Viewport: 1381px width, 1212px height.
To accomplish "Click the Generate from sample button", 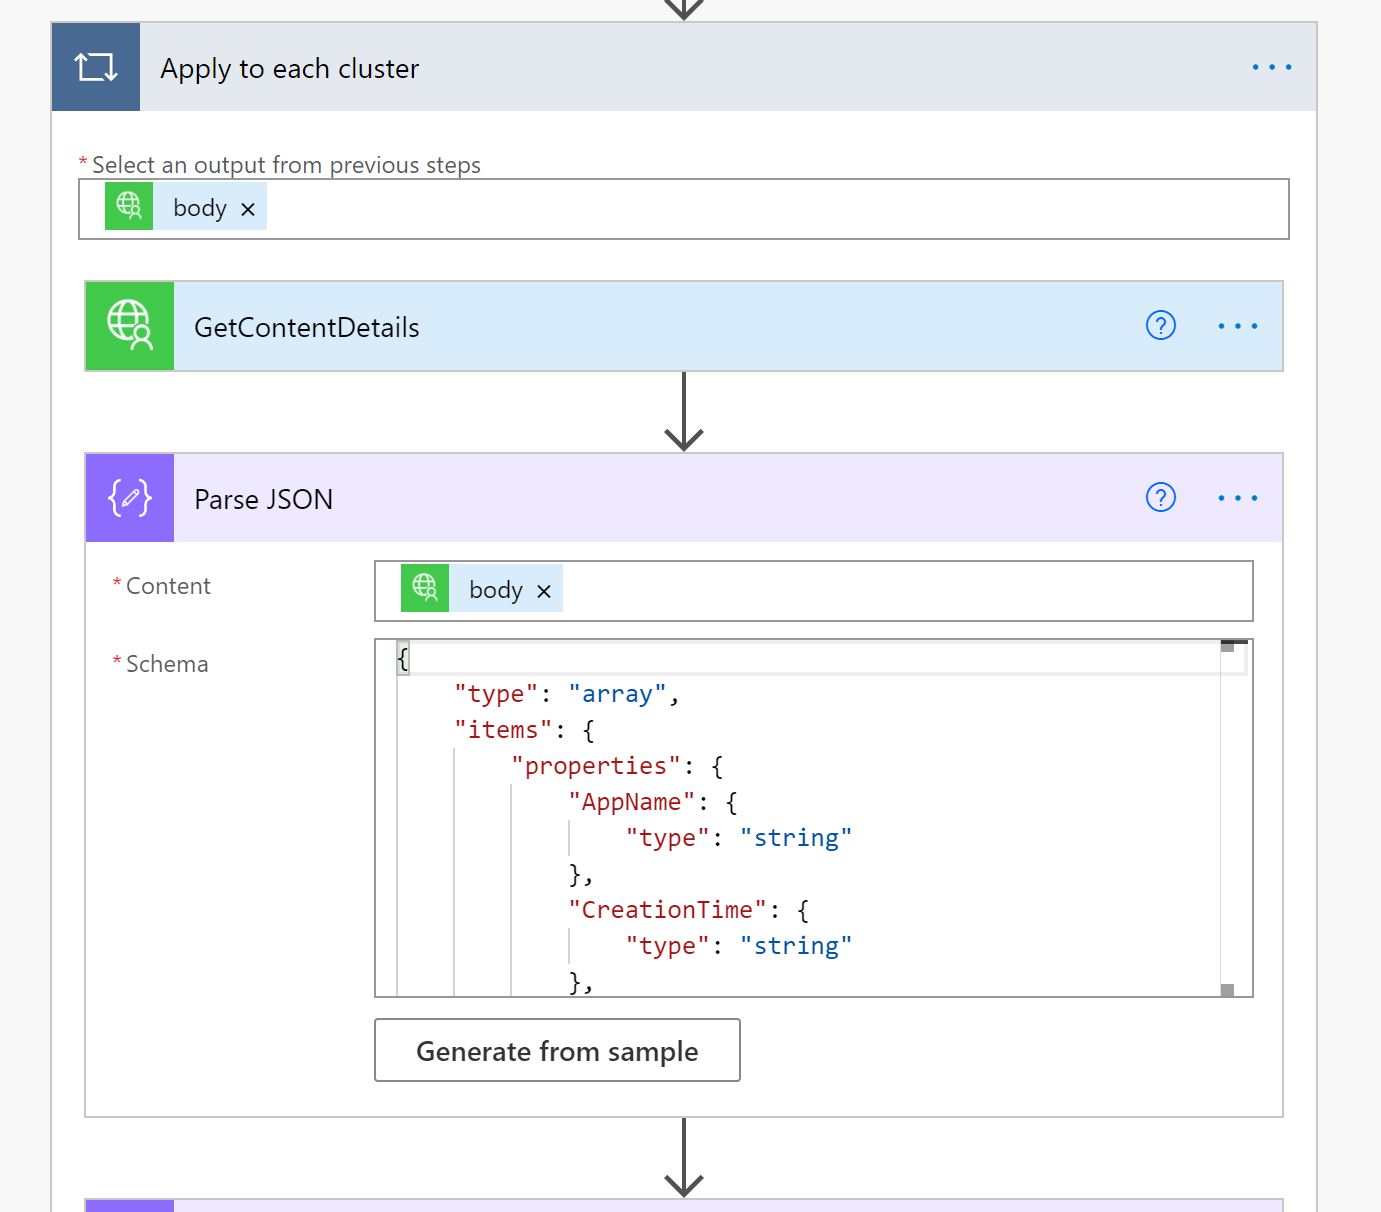I will 557,1050.
